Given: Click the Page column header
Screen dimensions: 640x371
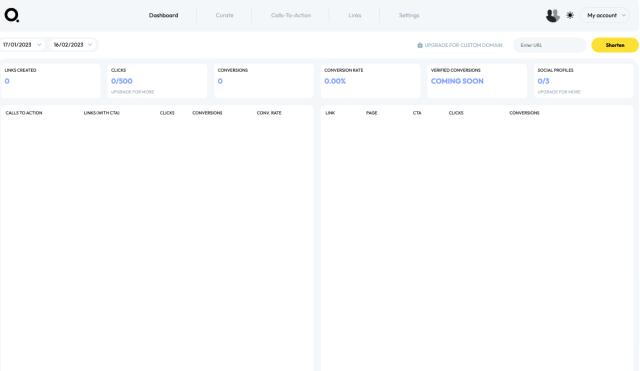Looking at the screenshot, I should (x=371, y=113).
